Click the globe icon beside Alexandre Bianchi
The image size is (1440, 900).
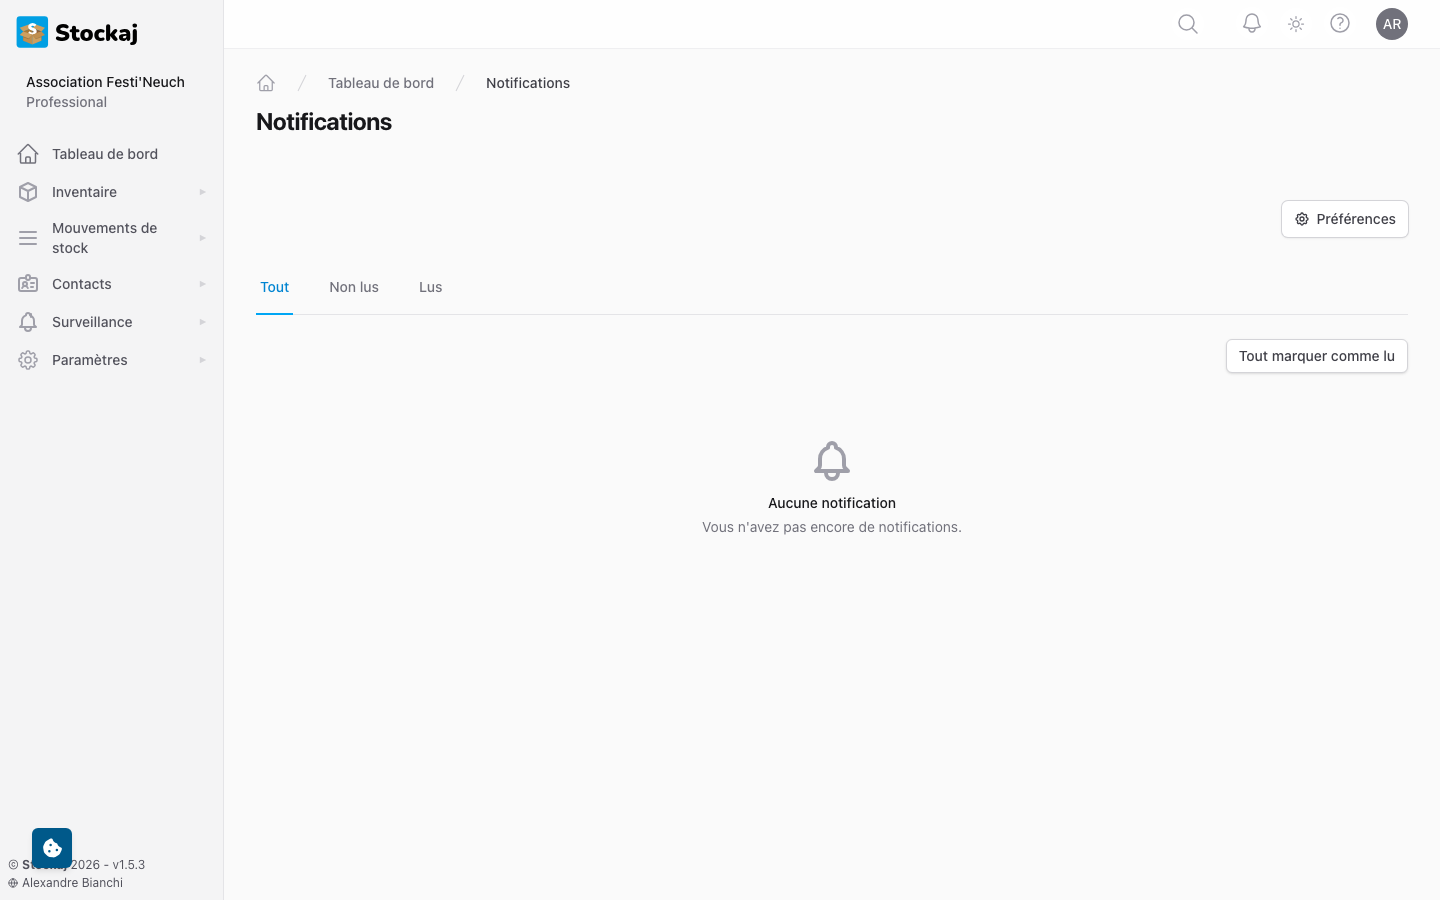[13, 883]
